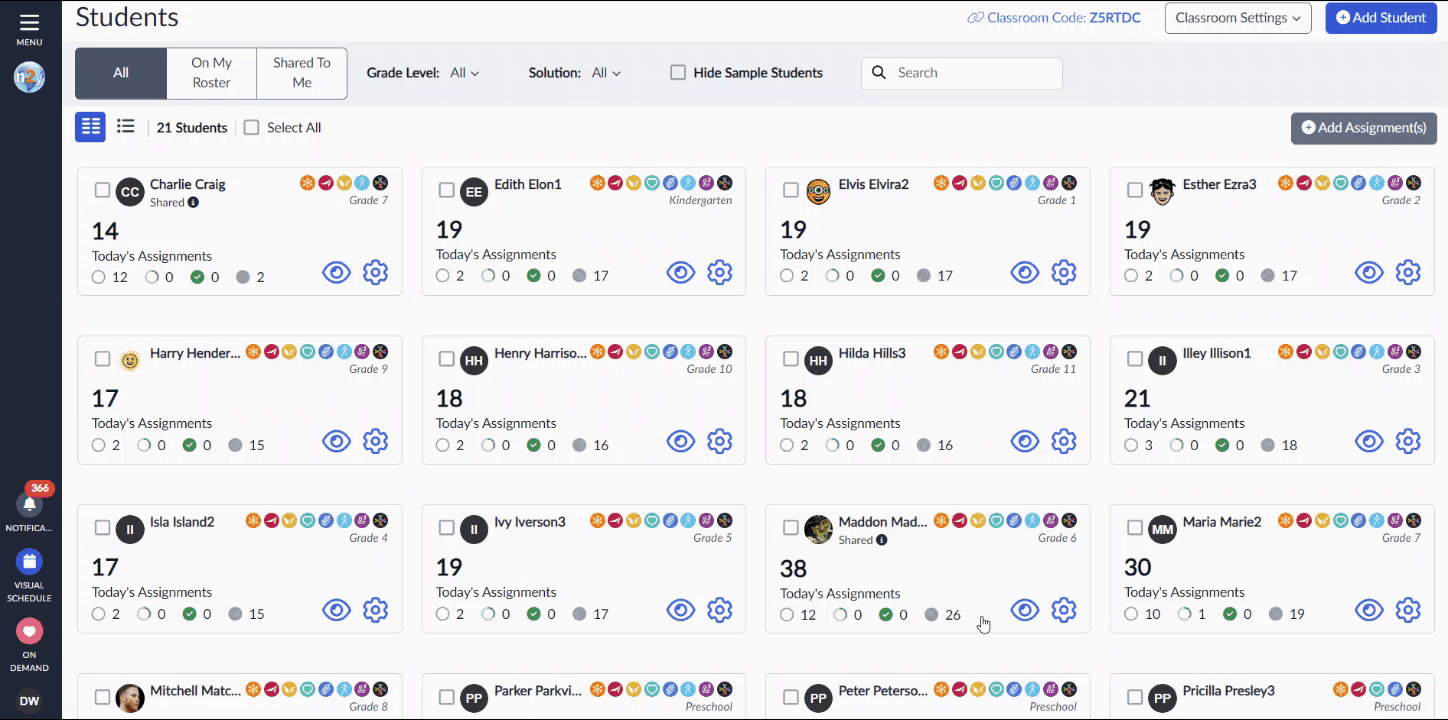
Task: Open settings gear for Edith Elon1
Action: tap(720, 272)
